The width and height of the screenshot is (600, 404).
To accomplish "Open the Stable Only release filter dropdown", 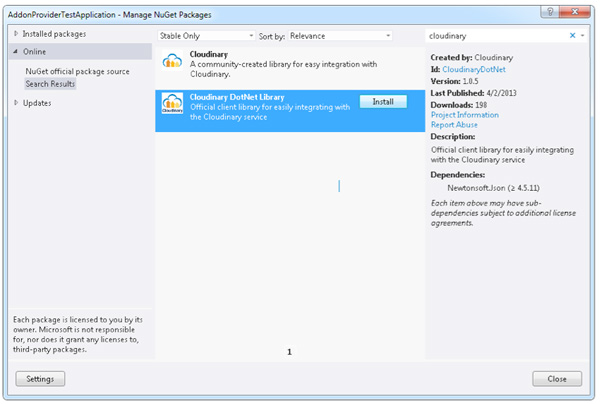I will point(206,36).
